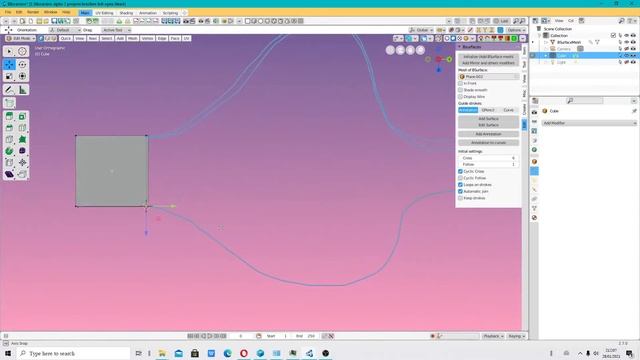This screenshot has height=360, width=640.
Task: Select the Scale tool
Action: click(x=9, y=76)
